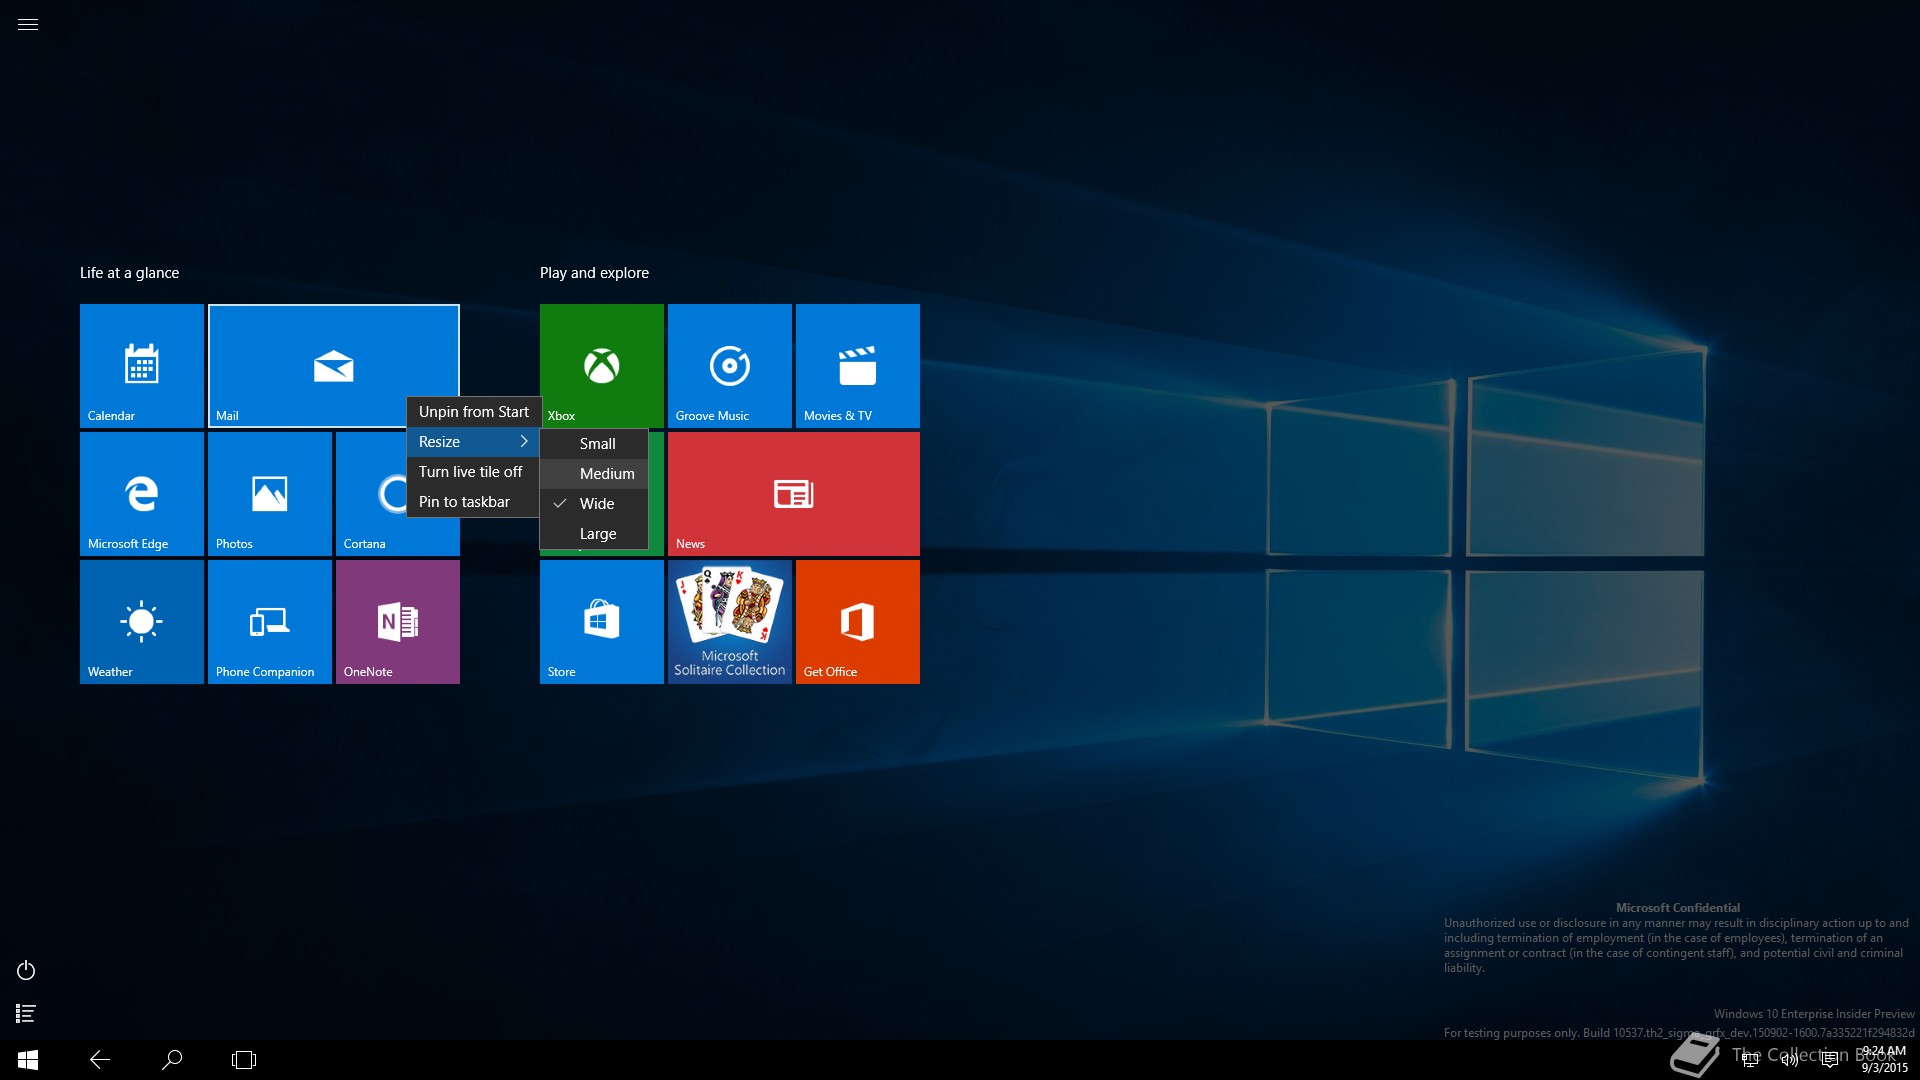Screen dimensions: 1920x1080
Task: Click the taskbar clock and date
Action: (1884, 1060)
